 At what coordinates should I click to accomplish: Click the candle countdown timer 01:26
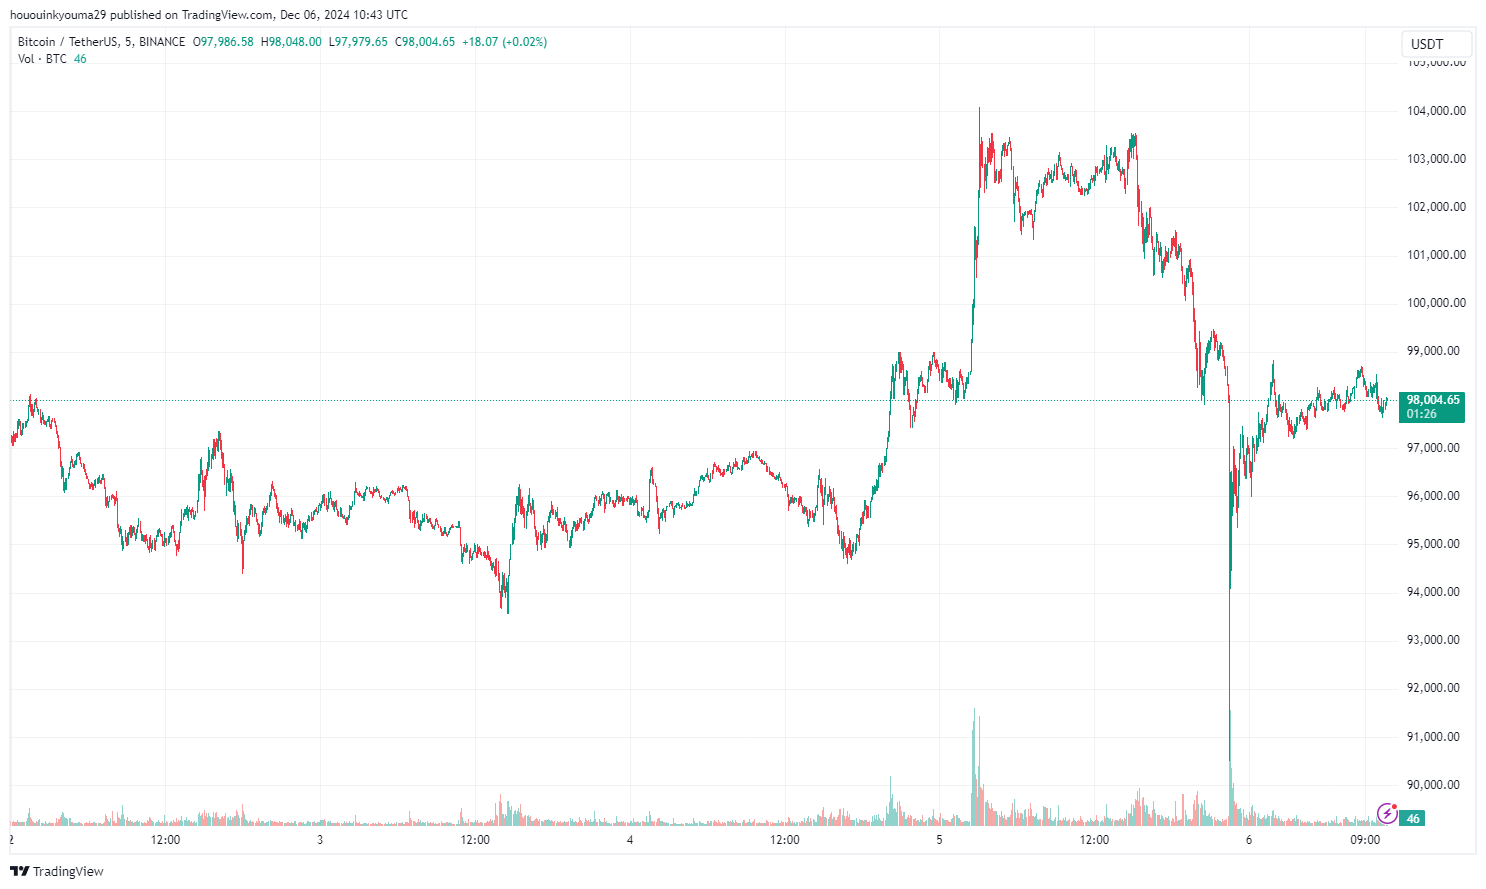[x=1421, y=414]
